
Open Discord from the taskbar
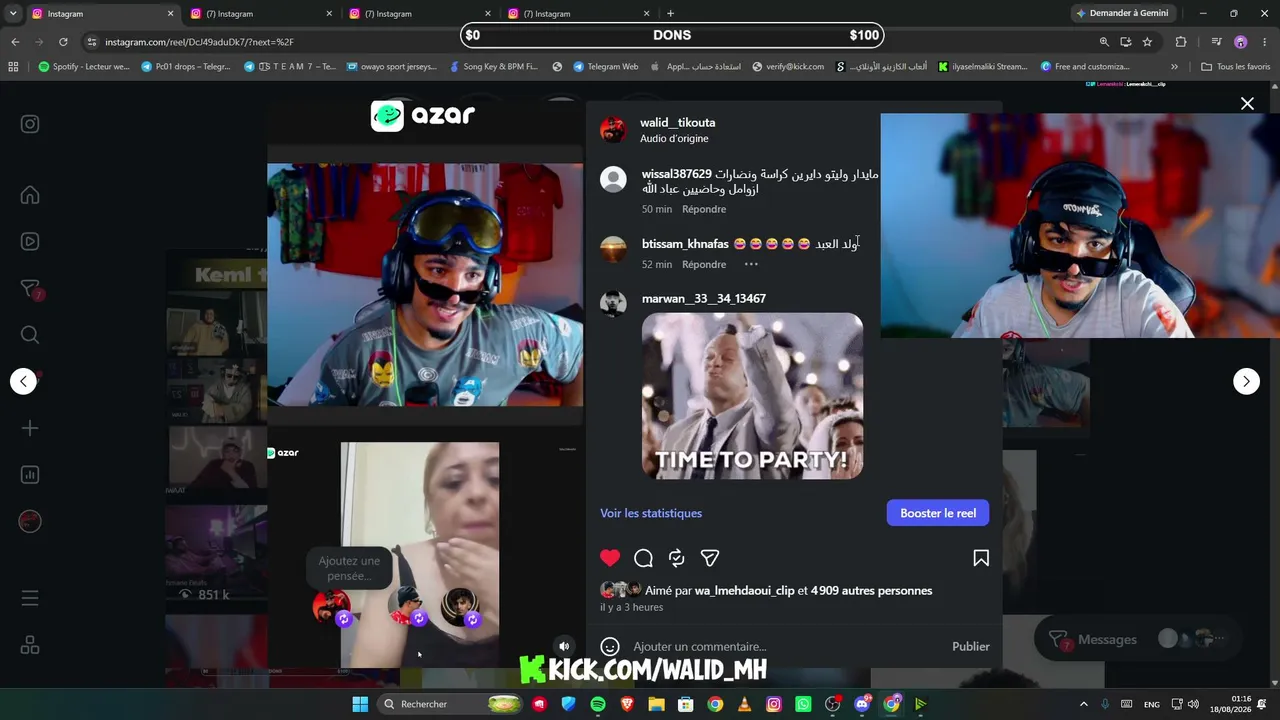coord(862,704)
